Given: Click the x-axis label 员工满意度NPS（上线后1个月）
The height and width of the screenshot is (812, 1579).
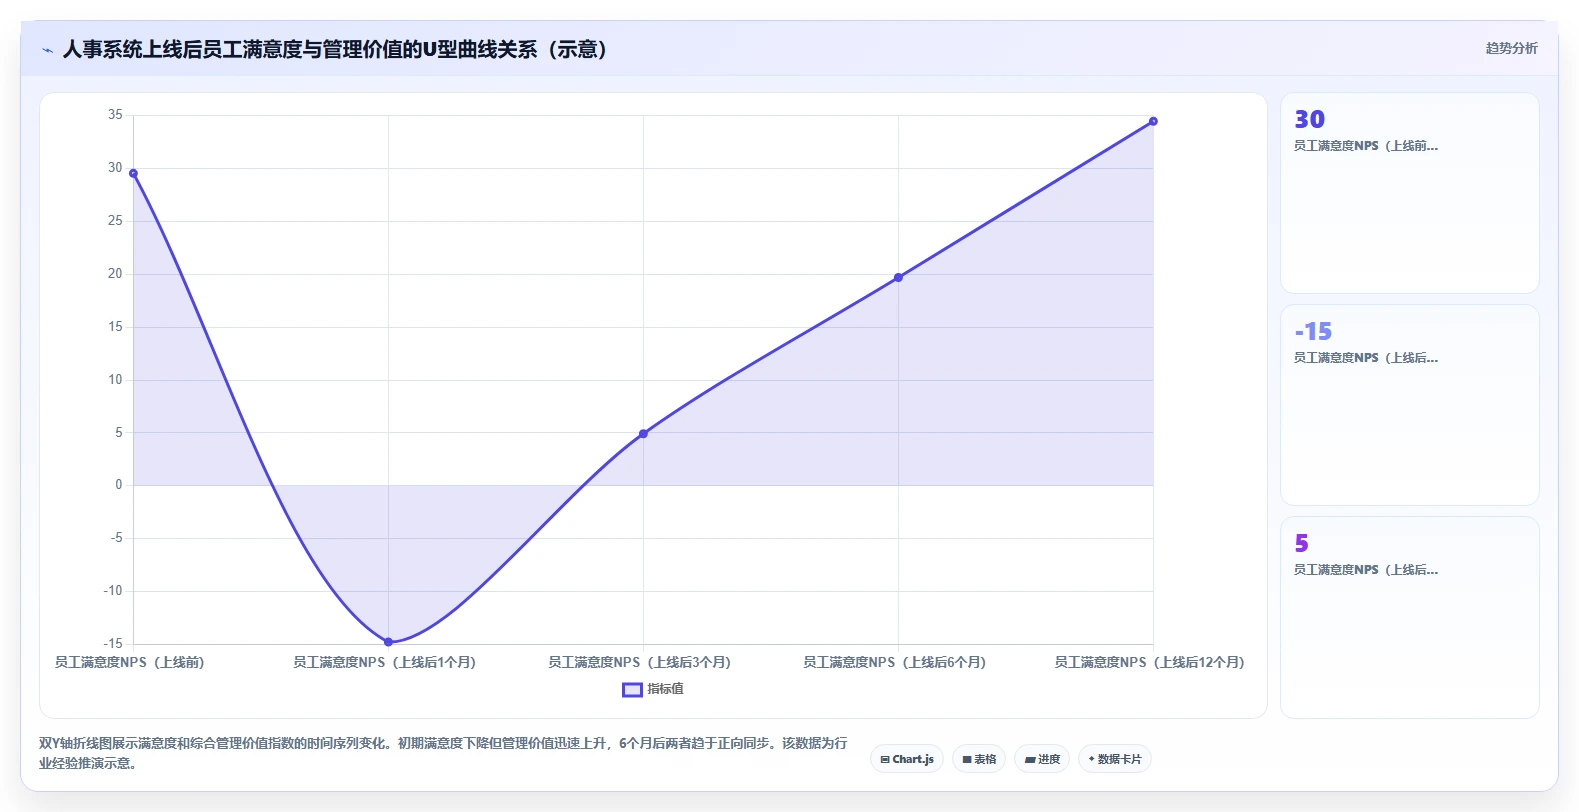Looking at the screenshot, I should coord(385,662).
